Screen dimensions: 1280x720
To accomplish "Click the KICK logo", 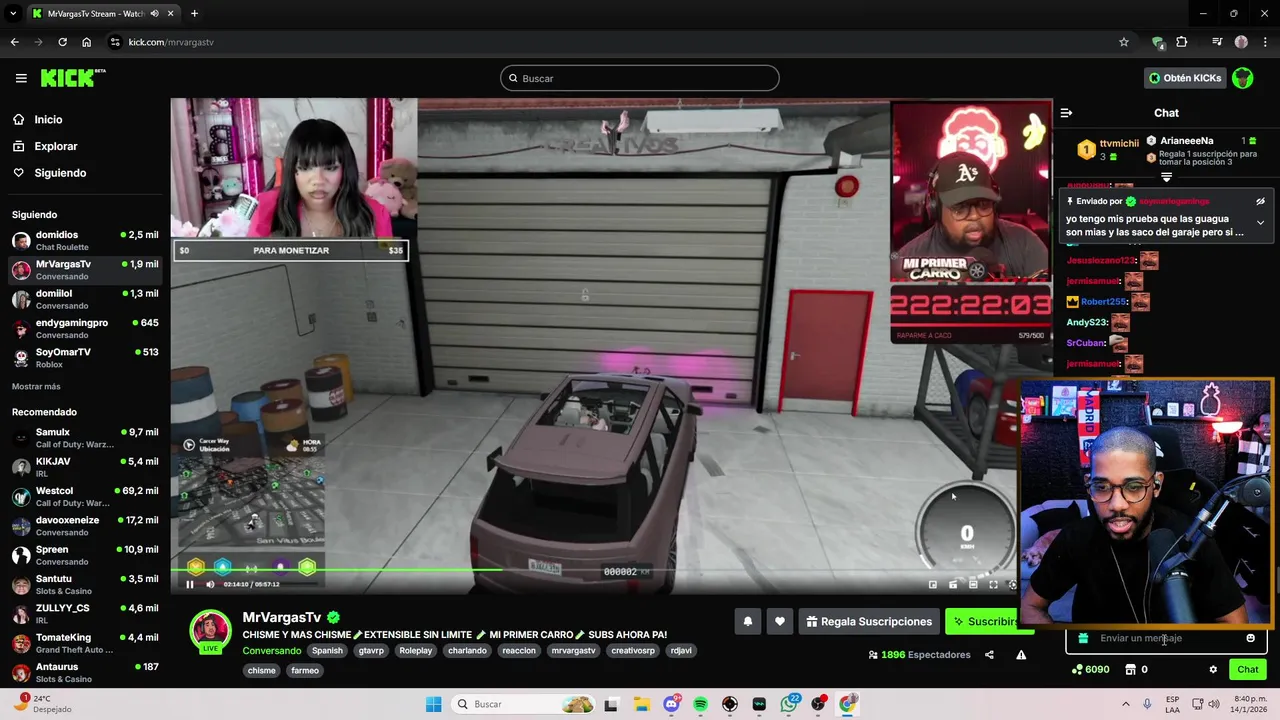I will 72,78.
